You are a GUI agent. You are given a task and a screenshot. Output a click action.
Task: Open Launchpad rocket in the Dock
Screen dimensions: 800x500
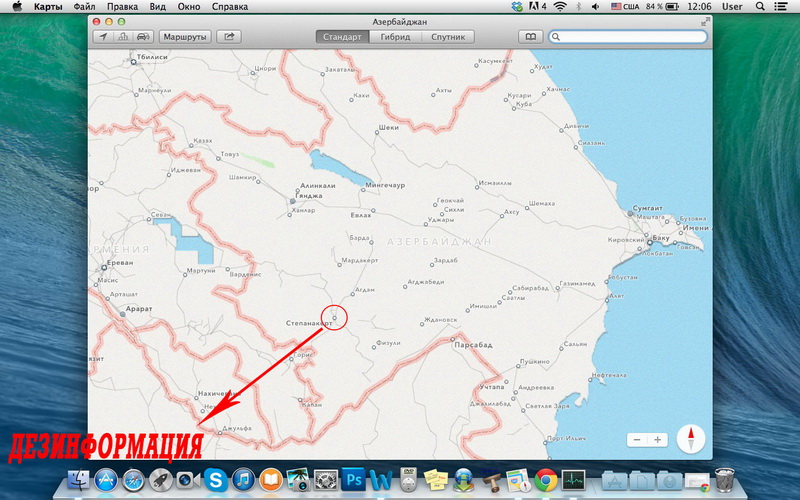click(x=161, y=480)
